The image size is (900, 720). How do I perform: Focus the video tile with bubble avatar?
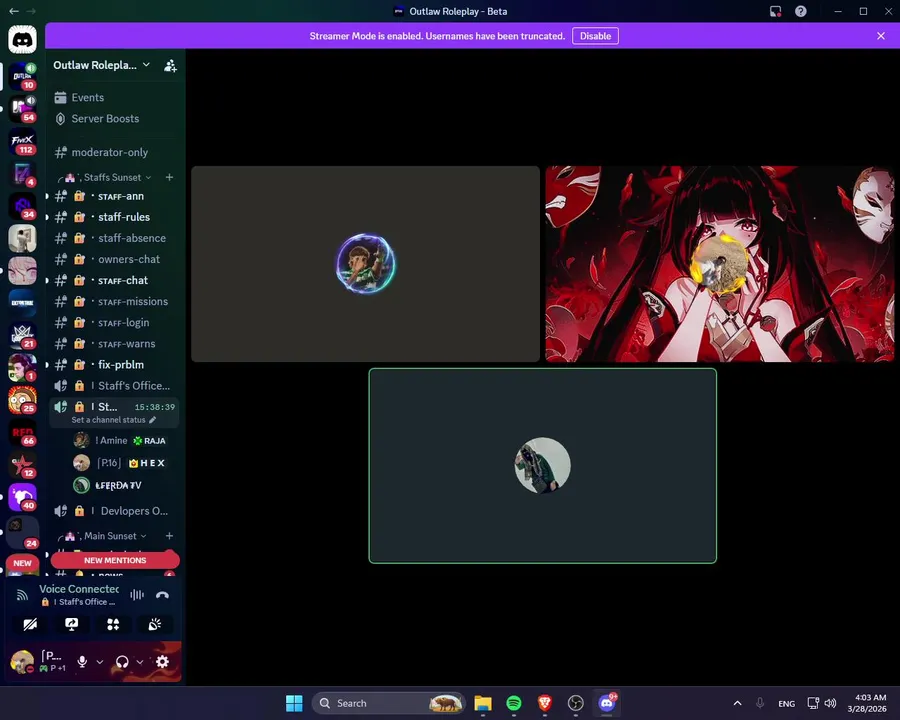click(365, 264)
